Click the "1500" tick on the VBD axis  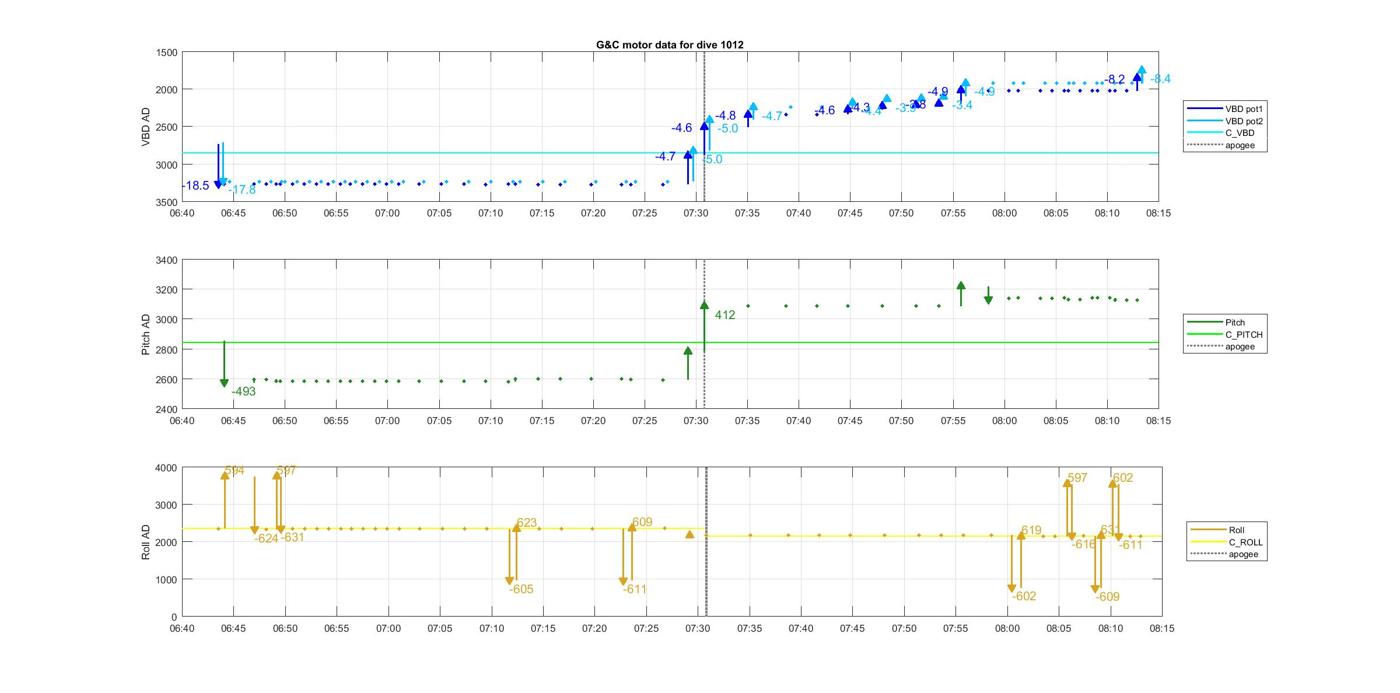167,52
